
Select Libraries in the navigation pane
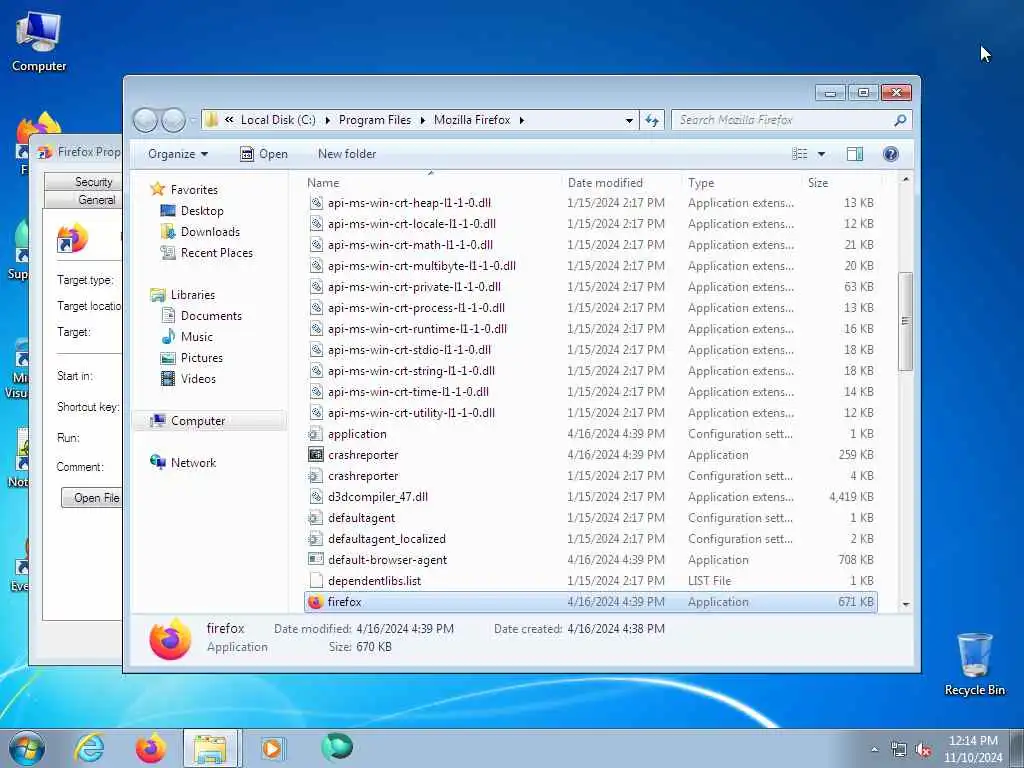click(x=193, y=295)
